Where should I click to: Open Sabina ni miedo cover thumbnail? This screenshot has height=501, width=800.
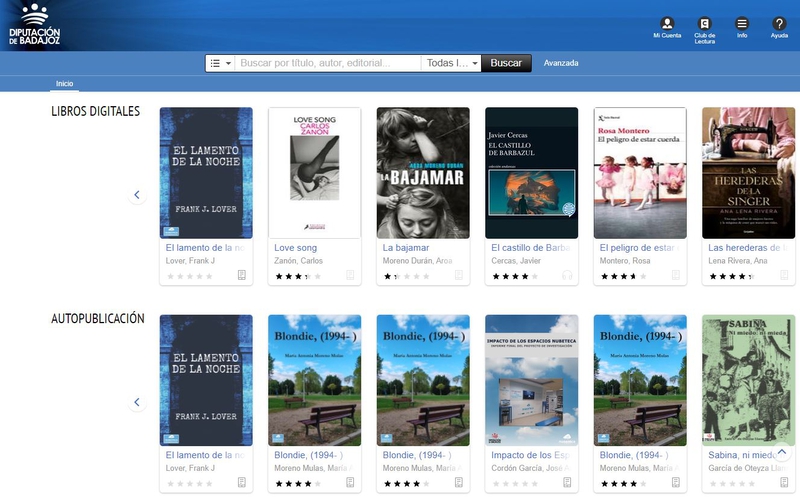coord(748,380)
